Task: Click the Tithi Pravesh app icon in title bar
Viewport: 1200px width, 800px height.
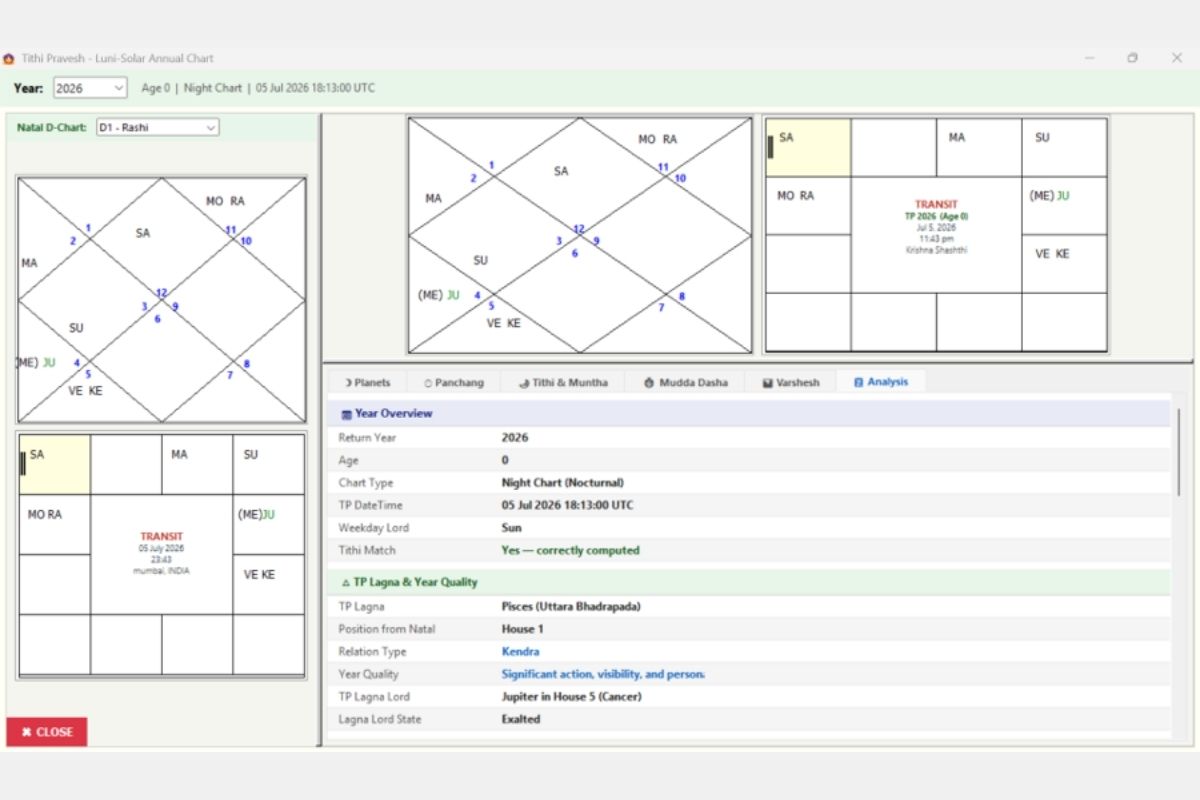Action: 9,59
